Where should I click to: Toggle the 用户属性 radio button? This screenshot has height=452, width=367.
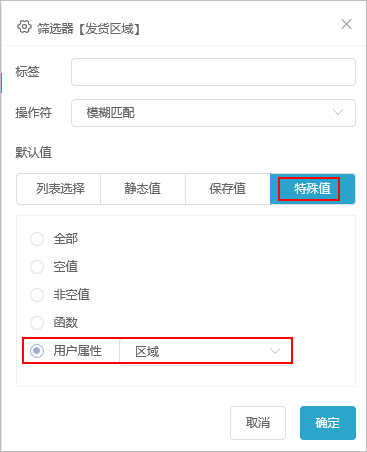[37, 351]
